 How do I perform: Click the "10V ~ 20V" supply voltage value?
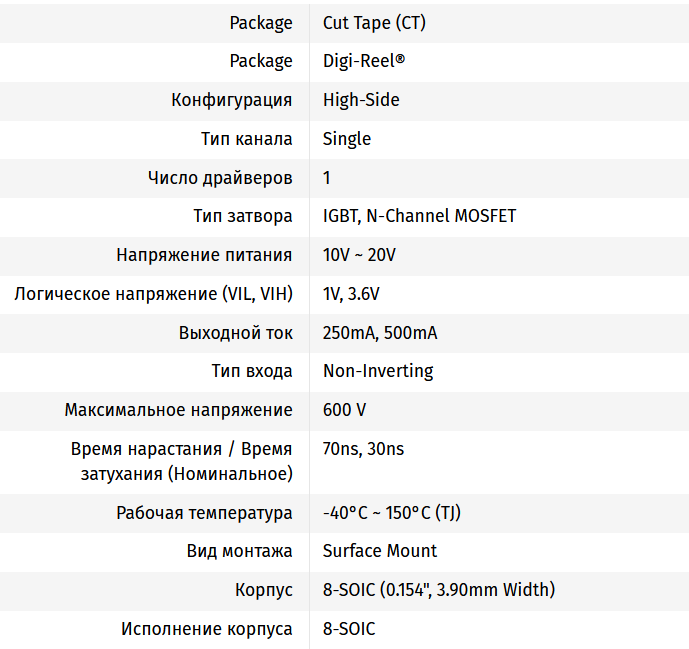pyautogui.click(x=359, y=255)
